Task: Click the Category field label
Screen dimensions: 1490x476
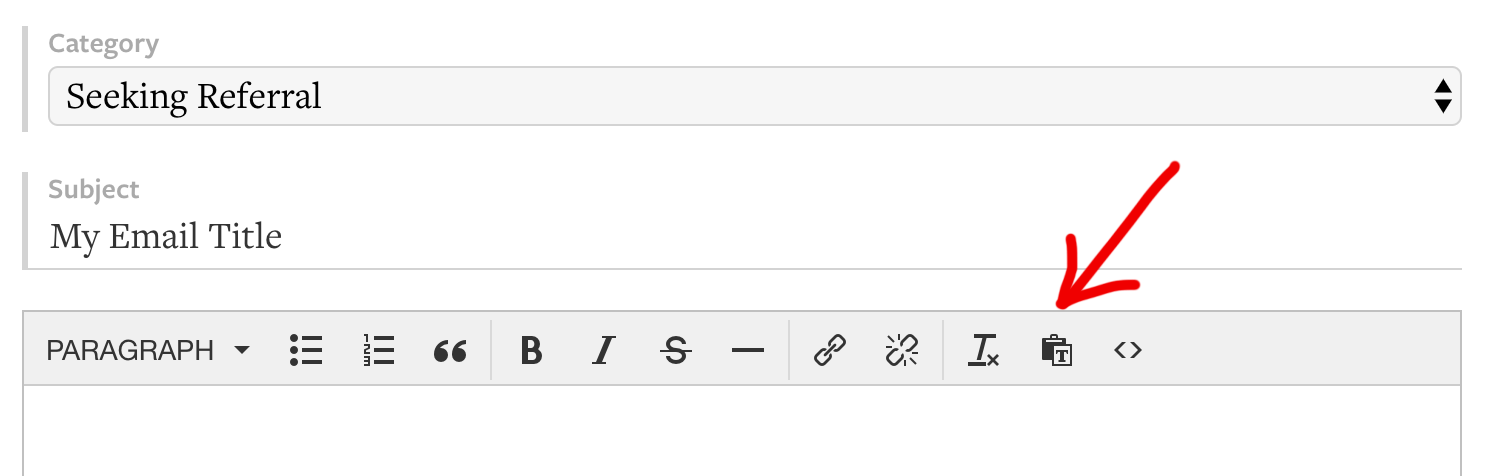Action: tap(104, 44)
